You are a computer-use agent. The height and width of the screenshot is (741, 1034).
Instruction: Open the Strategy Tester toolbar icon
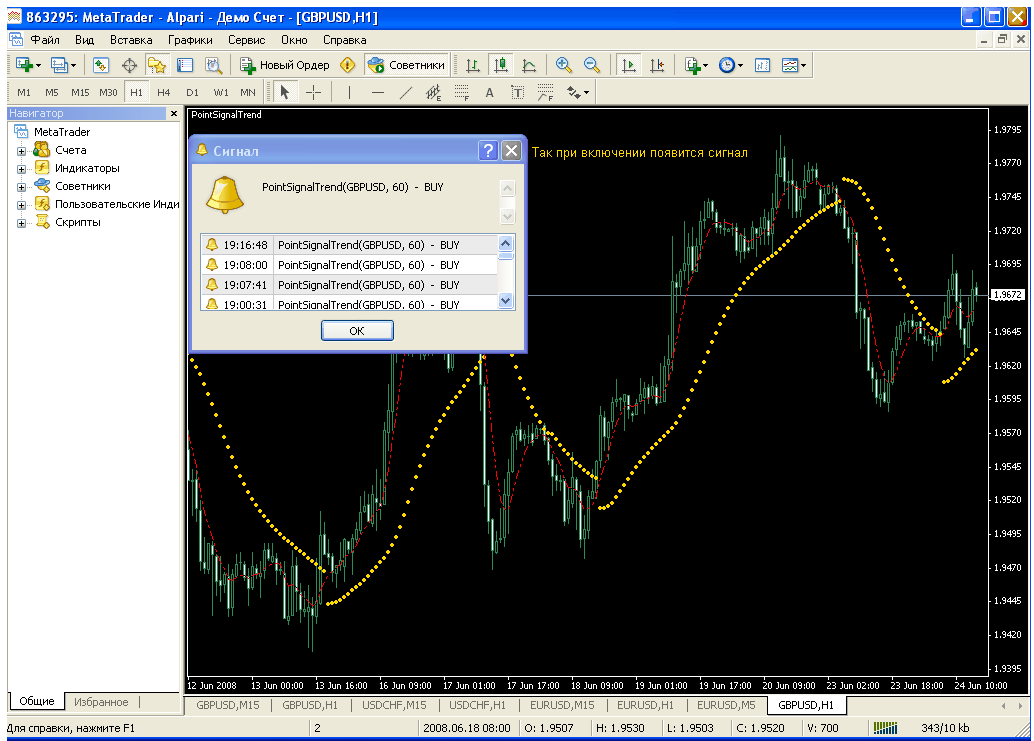click(x=213, y=65)
